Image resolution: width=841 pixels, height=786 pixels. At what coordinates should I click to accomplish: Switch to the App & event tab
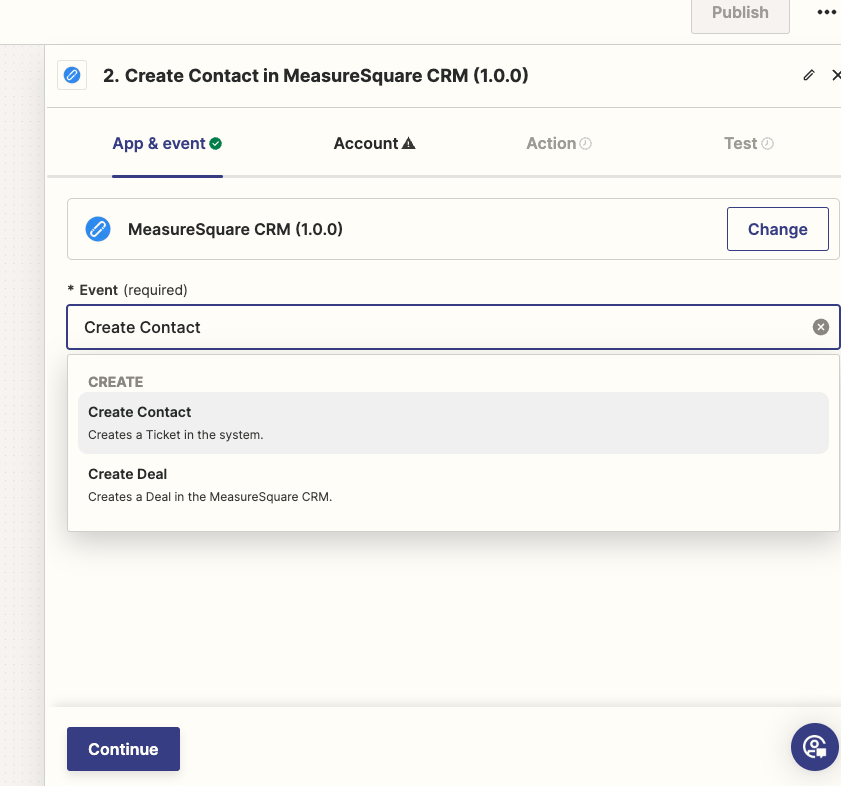pos(158,144)
